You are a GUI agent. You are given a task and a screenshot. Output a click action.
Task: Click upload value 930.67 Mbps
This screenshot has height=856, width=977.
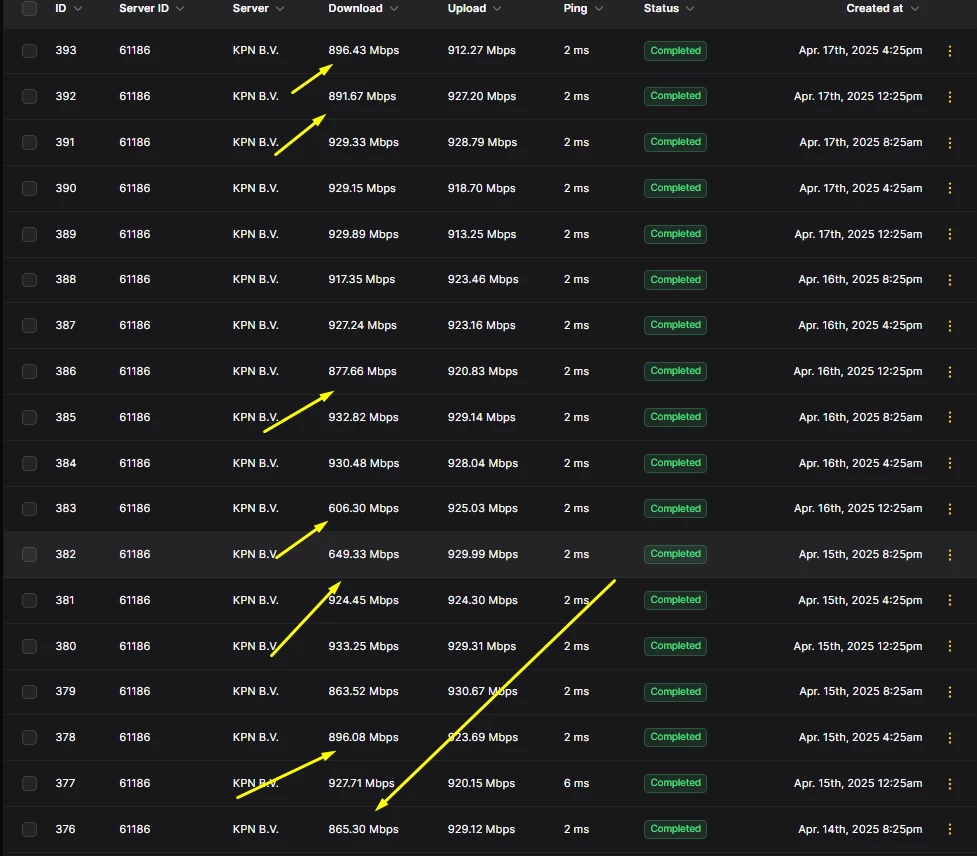(x=482, y=692)
